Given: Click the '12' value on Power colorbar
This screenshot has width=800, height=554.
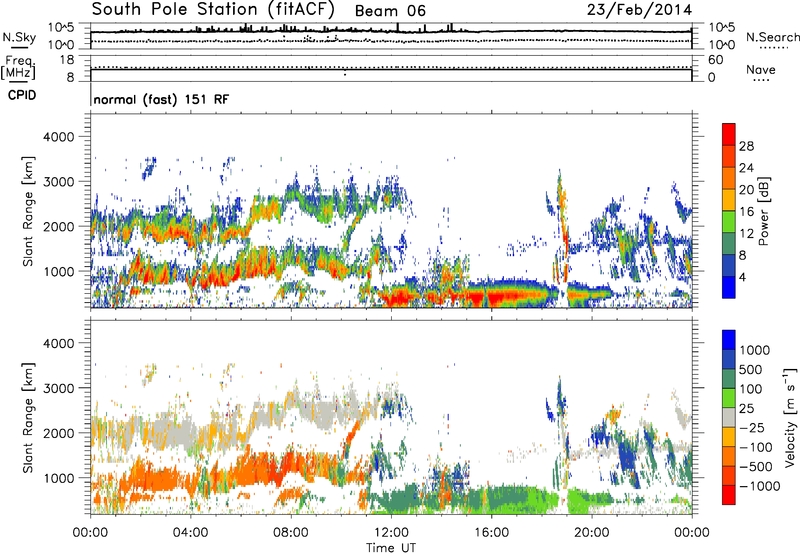Looking at the screenshot, I should click(x=746, y=234).
